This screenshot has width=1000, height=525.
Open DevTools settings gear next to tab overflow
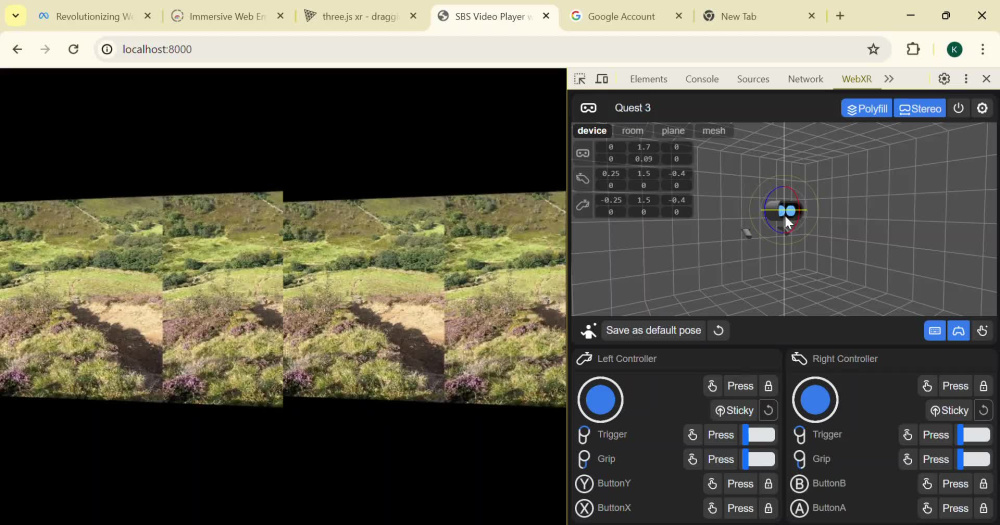click(944, 79)
